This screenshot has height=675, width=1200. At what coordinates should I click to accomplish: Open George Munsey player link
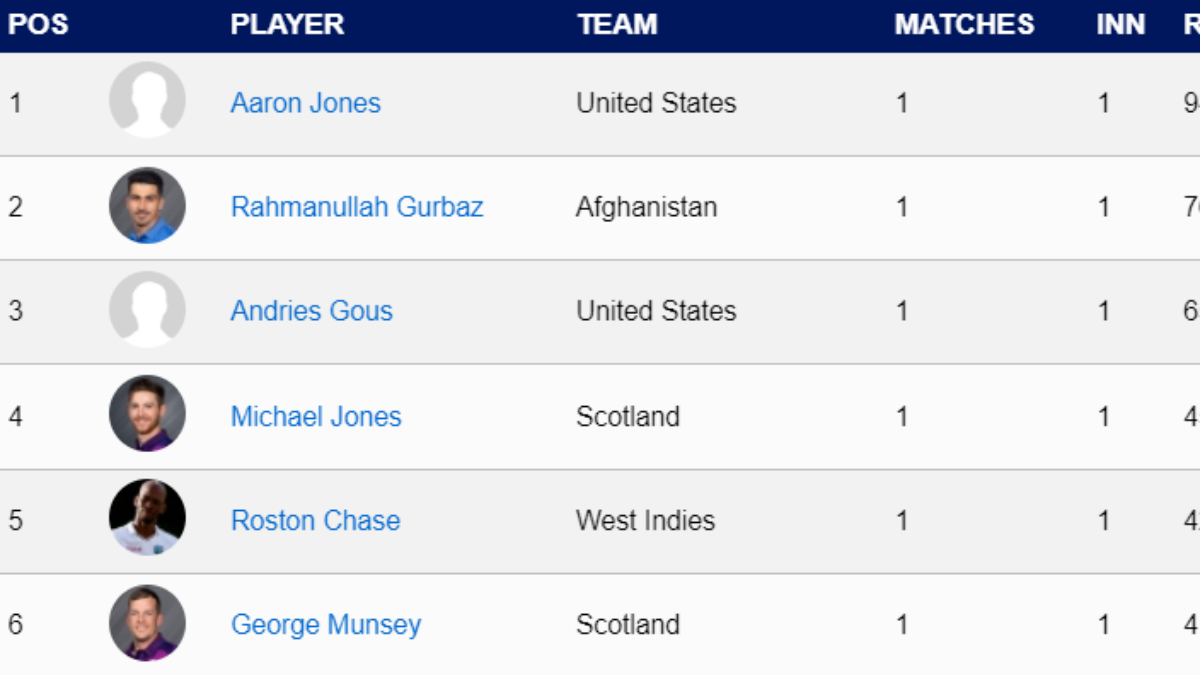click(x=325, y=625)
